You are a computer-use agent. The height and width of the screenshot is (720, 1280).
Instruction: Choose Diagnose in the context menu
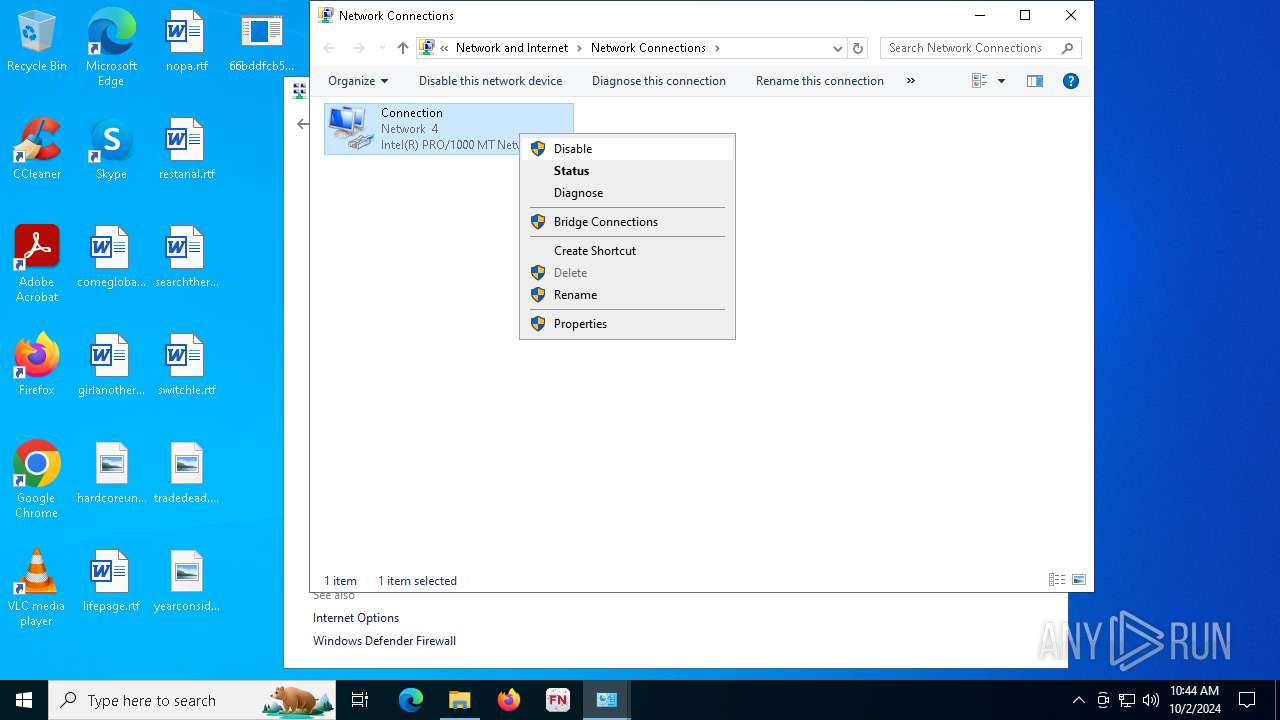[x=627, y=193]
